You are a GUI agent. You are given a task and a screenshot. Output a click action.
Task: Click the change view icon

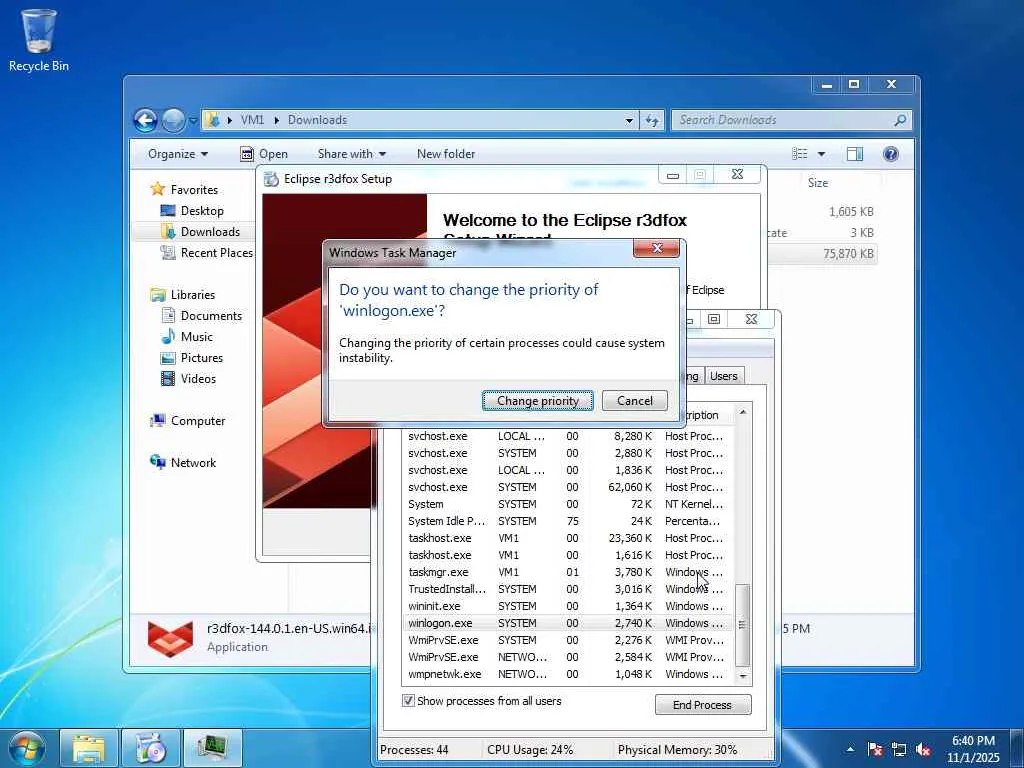pyautogui.click(x=799, y=154)
